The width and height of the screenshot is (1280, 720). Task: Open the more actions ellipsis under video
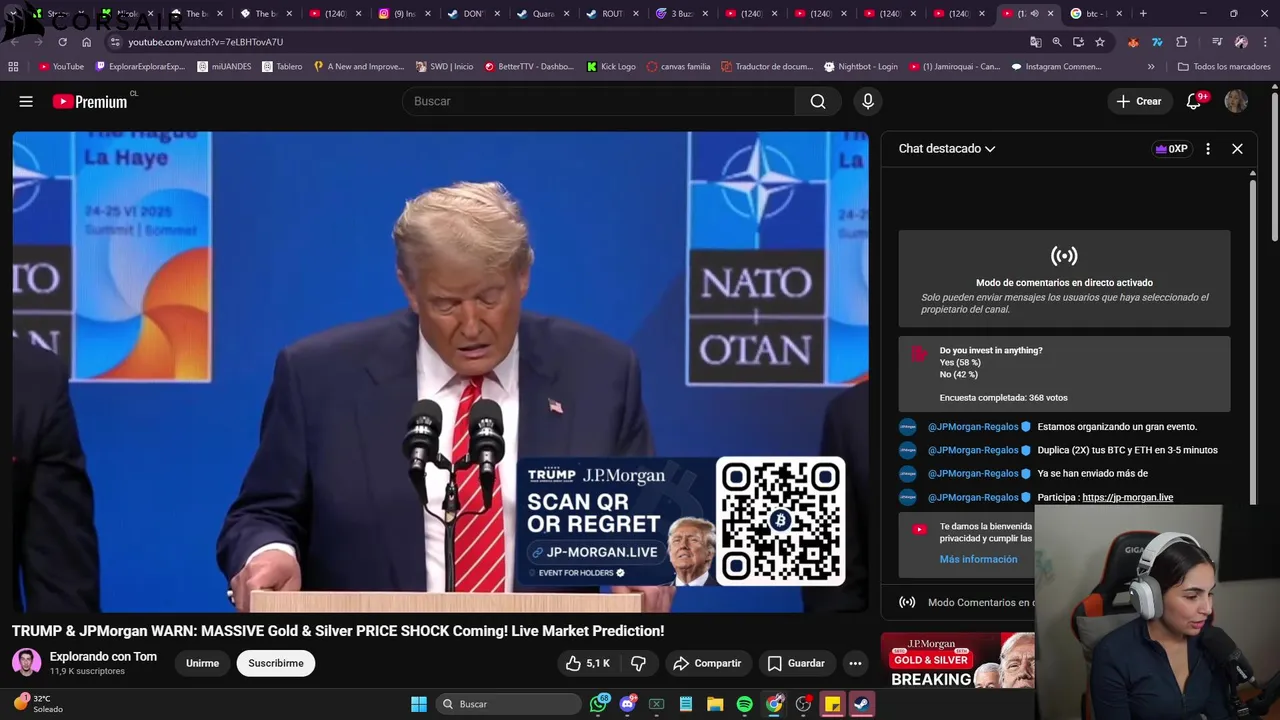coord(855,663)
